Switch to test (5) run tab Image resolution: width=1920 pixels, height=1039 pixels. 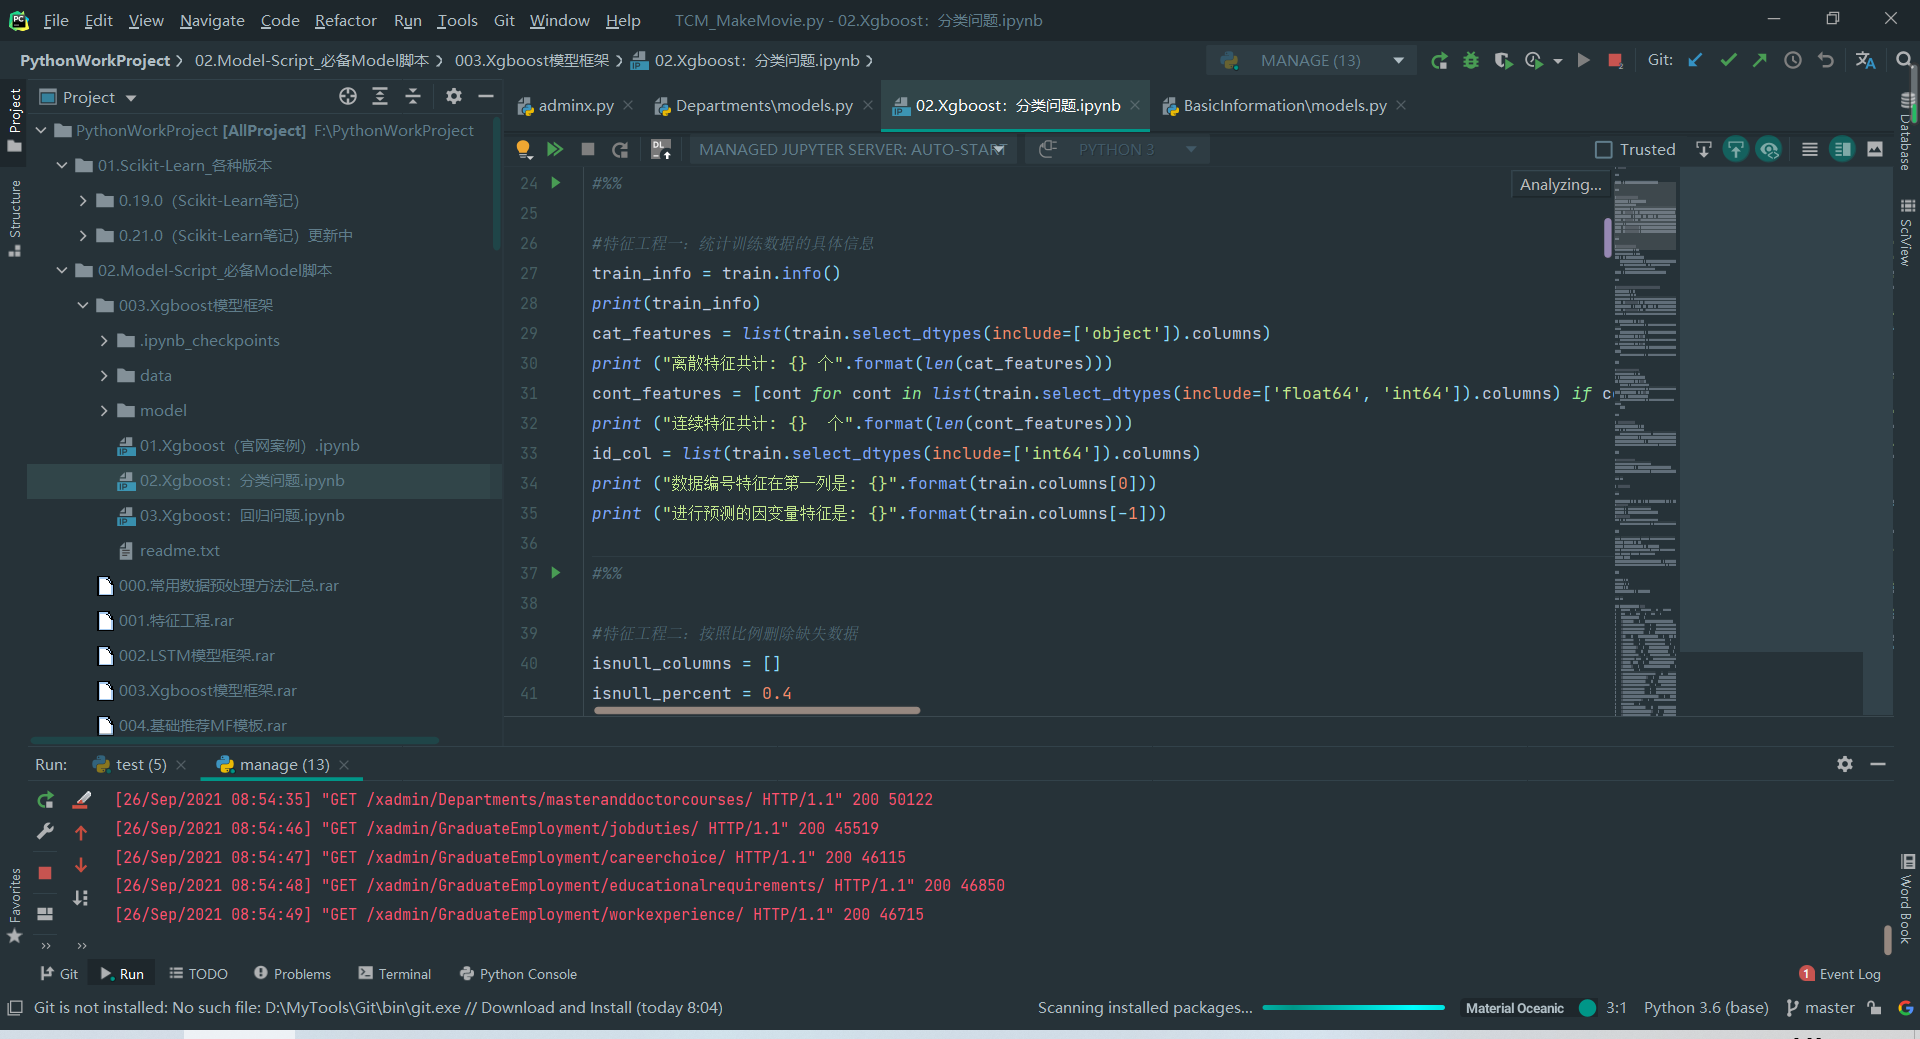[140, 765]
